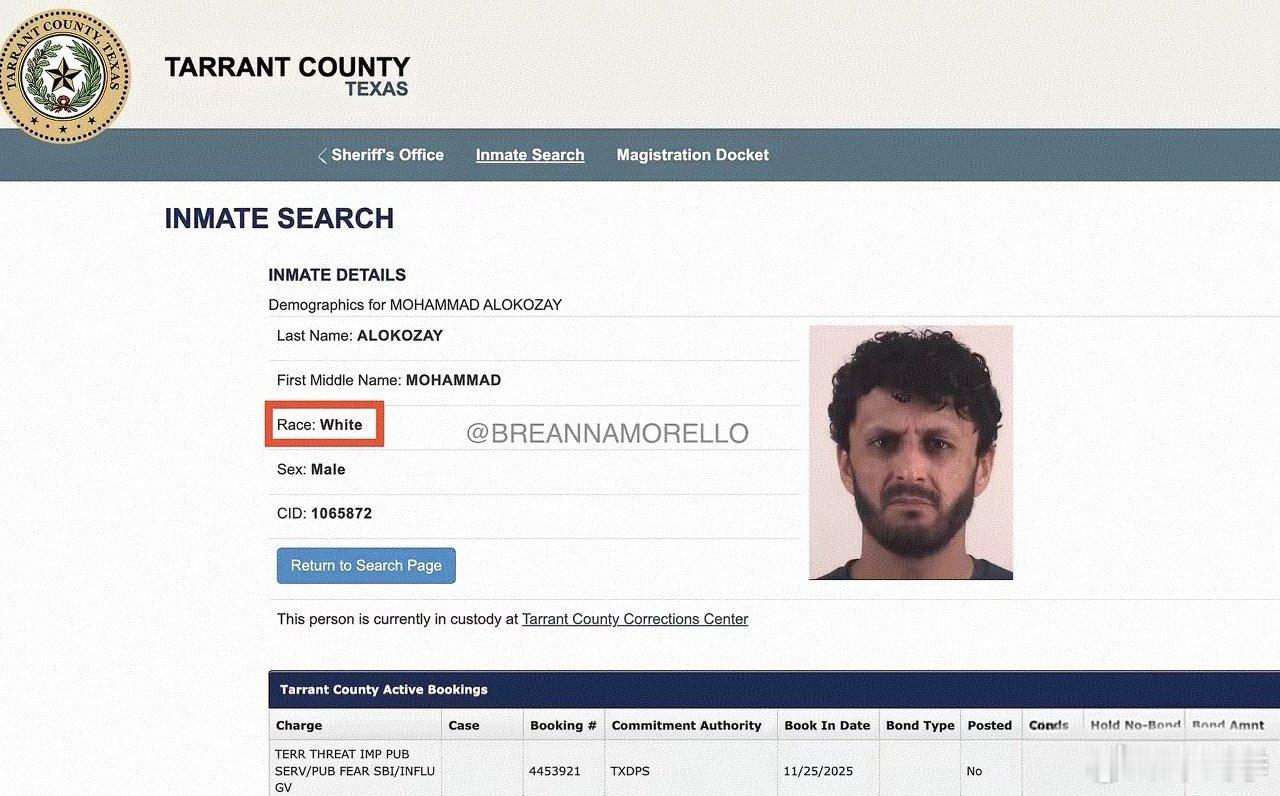Sort by the Book In Date column
The height and width of the screenshot is (796, 1280).
827,725
